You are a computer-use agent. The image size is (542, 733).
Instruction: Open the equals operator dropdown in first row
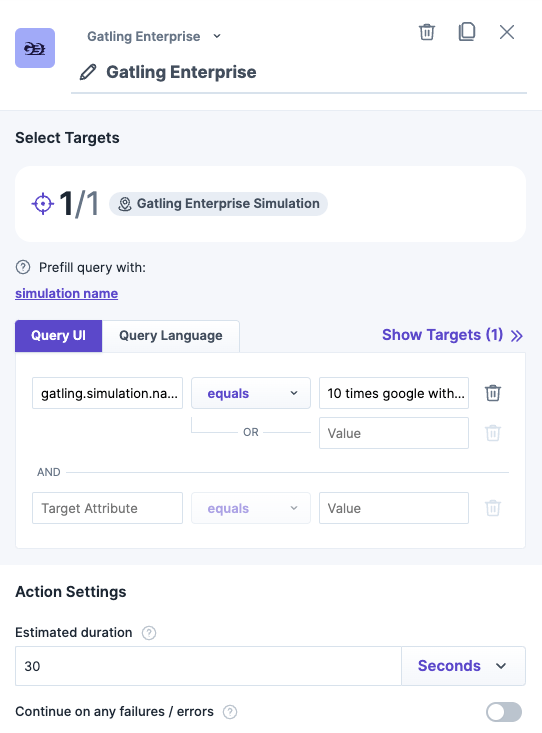[x=251, y=393]
